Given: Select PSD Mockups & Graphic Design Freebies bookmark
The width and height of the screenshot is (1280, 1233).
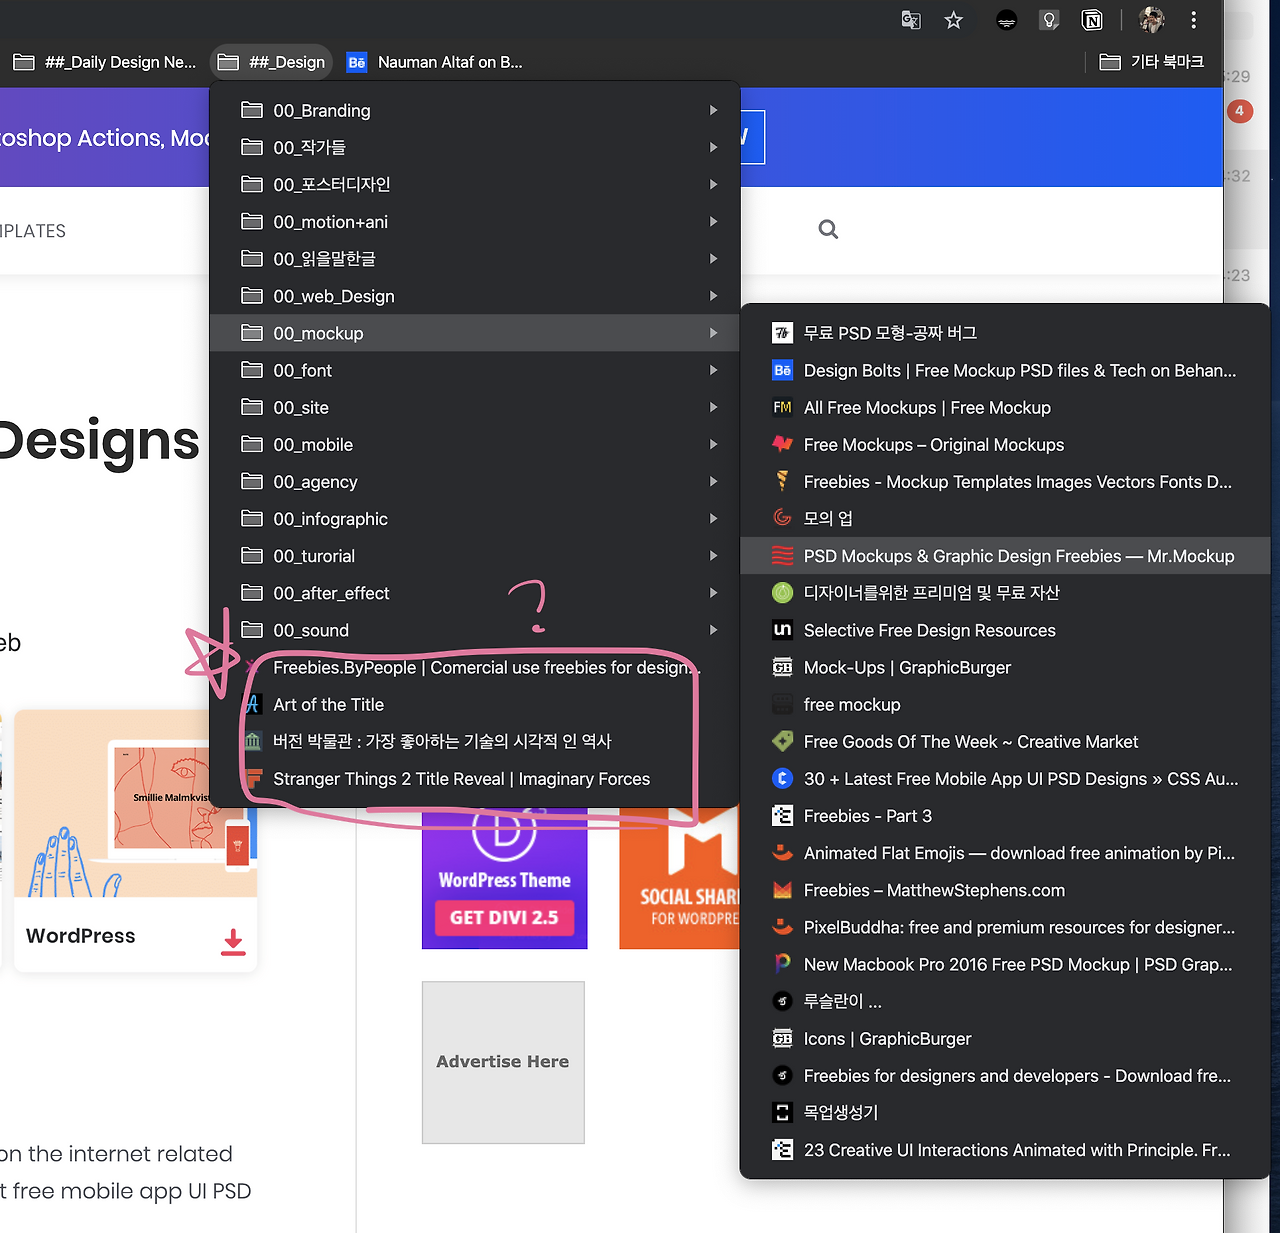Looking at the screenshot, I should 1018,556.
